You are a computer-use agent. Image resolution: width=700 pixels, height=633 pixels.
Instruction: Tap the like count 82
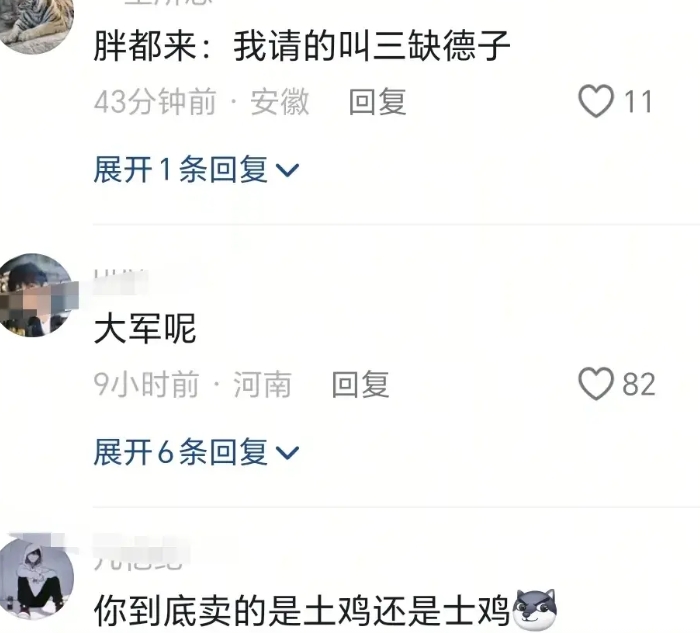click(x=639, y=384)
